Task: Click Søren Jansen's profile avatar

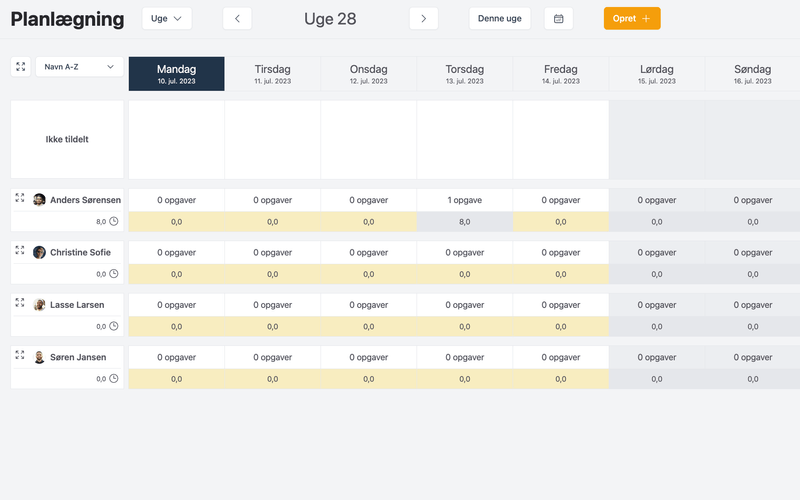Action: pyautogui.click(x=39, y=357)
